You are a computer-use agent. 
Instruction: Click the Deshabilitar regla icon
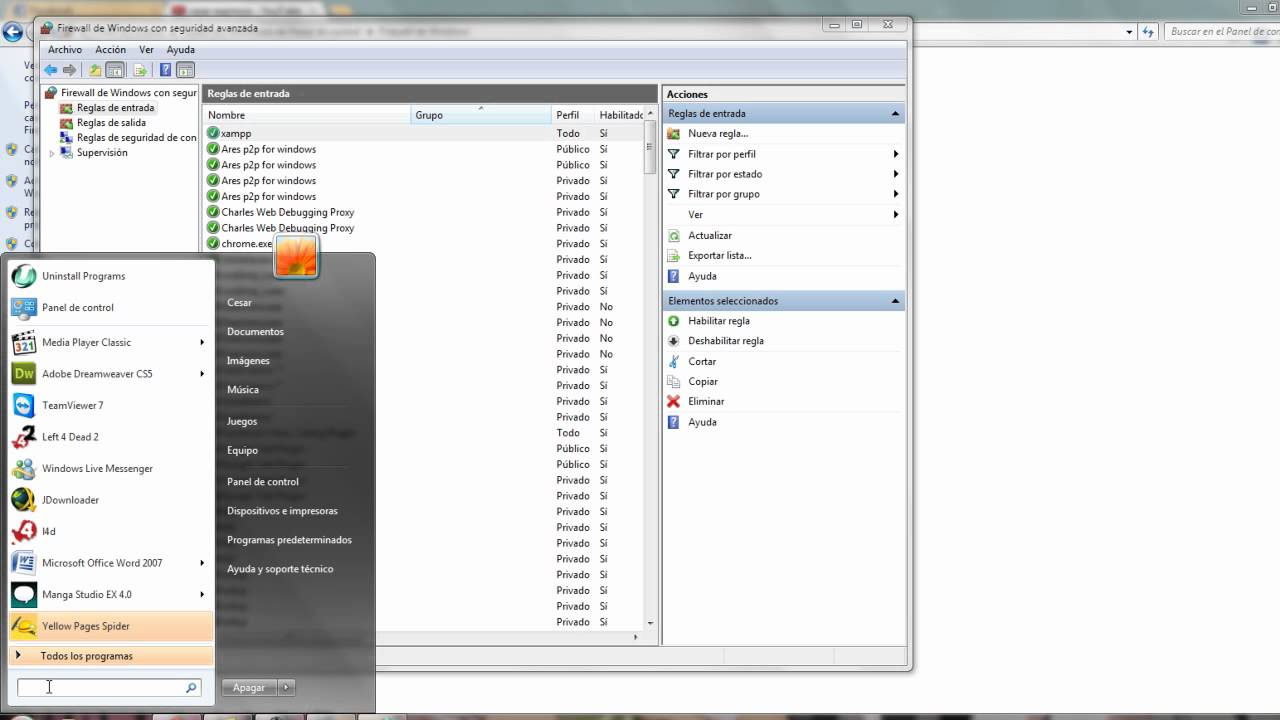tap(674, 341)
